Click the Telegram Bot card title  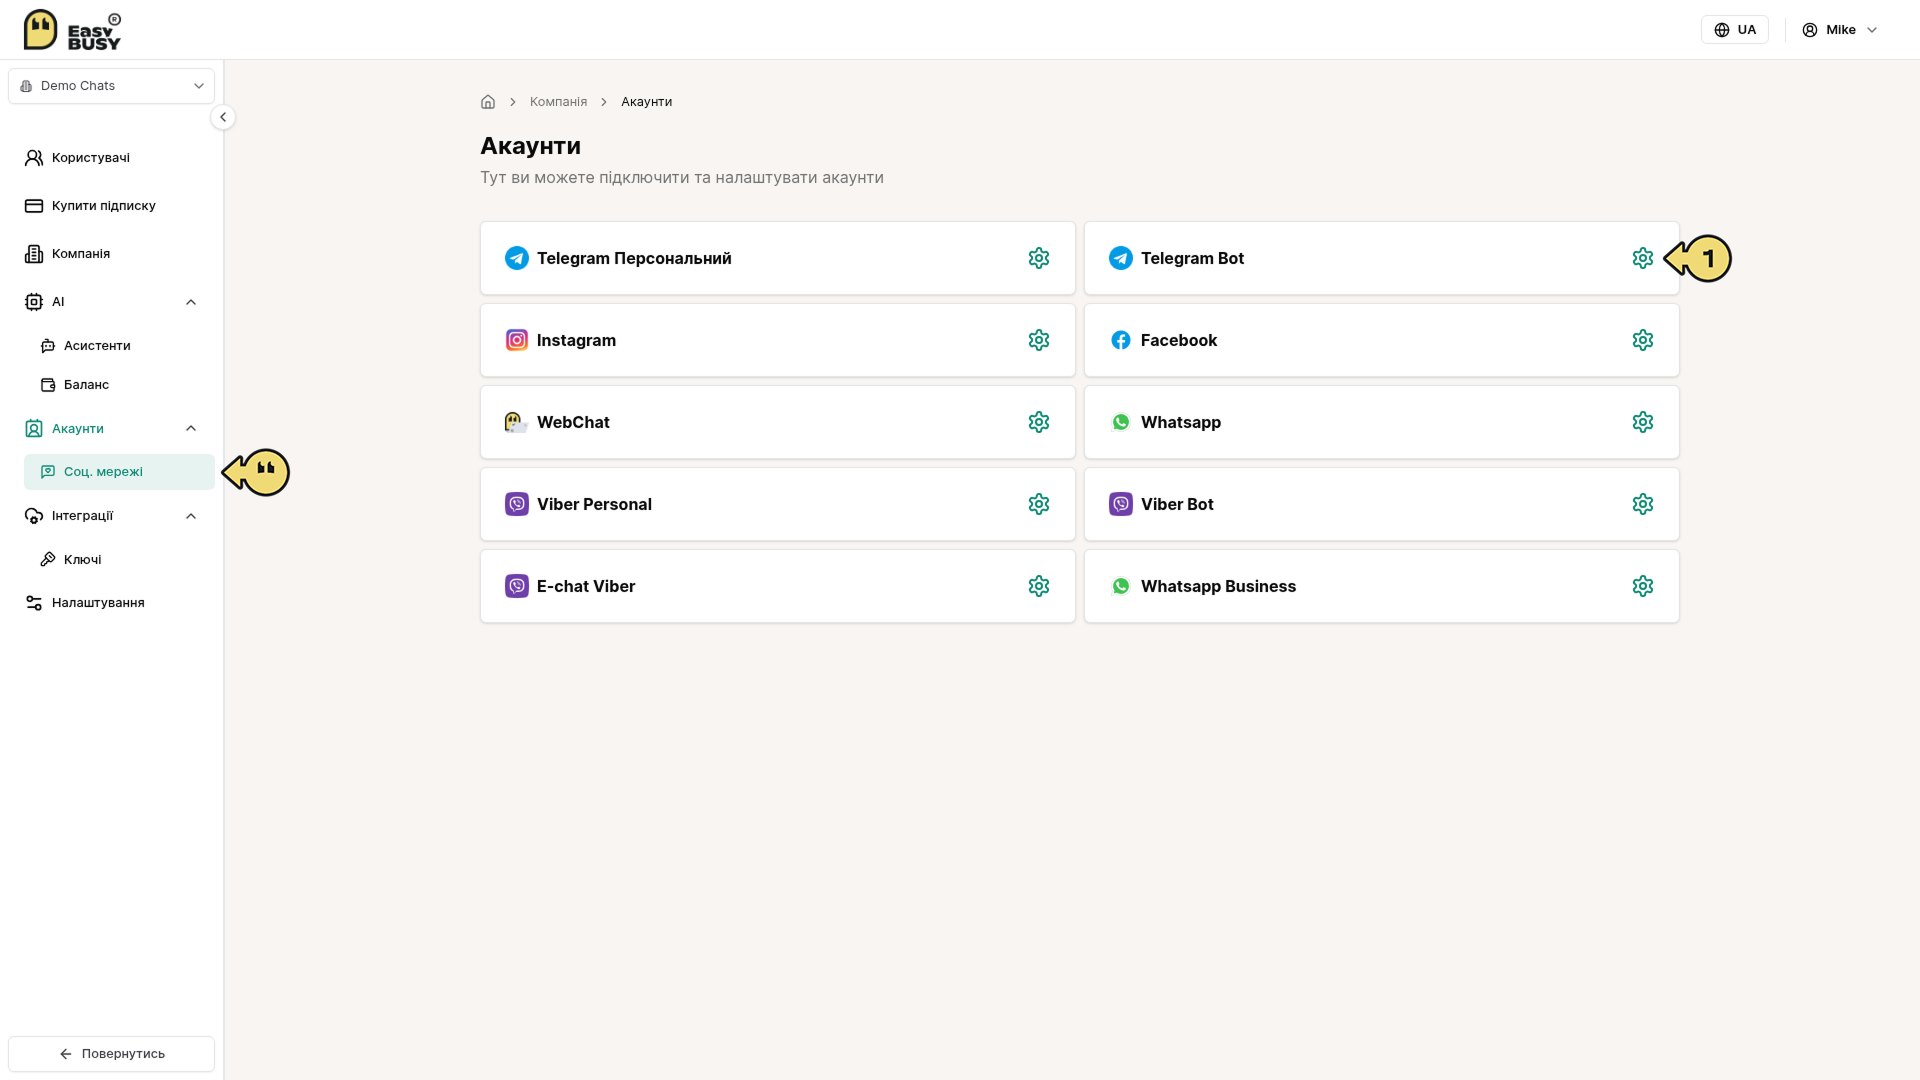(x=1192, y=258)
